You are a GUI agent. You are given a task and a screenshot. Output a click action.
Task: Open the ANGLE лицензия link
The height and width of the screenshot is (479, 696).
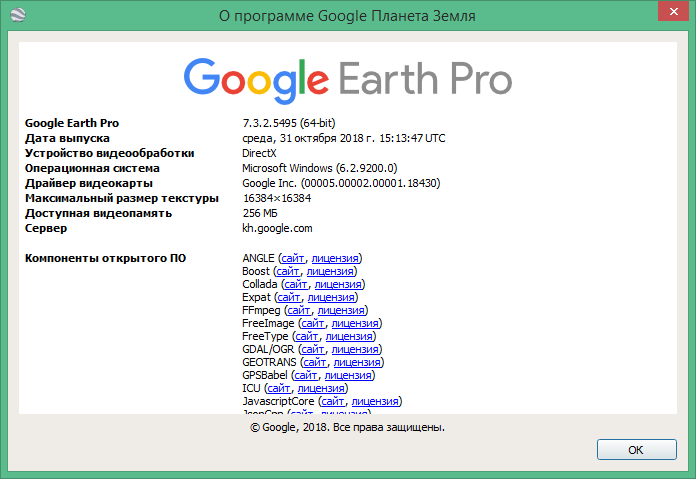[x=335, y=258]
